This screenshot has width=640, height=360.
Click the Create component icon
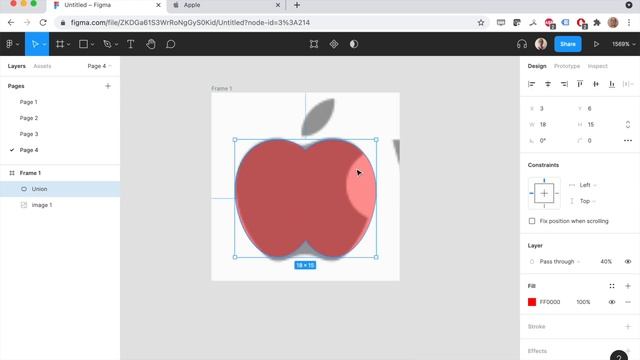pyautogui.click(x=334, y=44)
